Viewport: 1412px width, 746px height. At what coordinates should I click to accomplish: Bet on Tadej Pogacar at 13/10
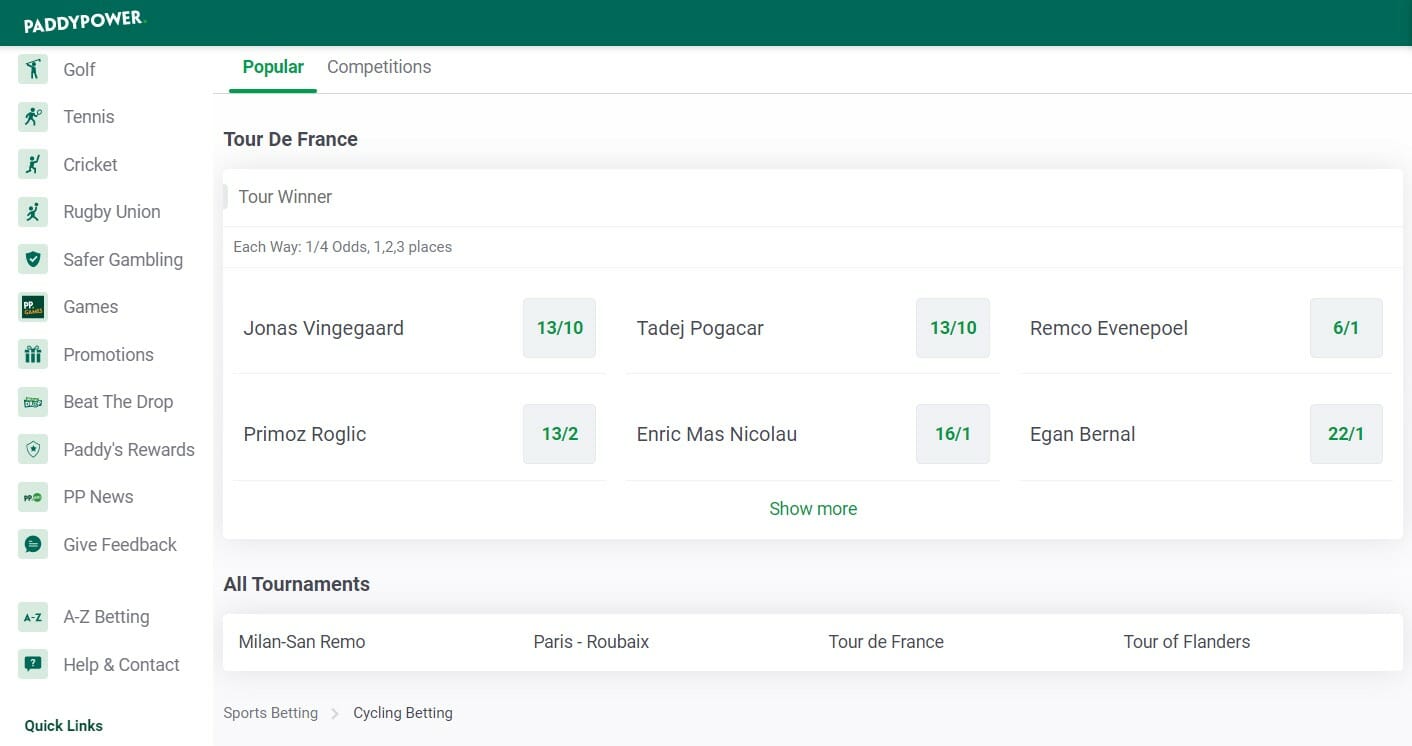[953, 328]
